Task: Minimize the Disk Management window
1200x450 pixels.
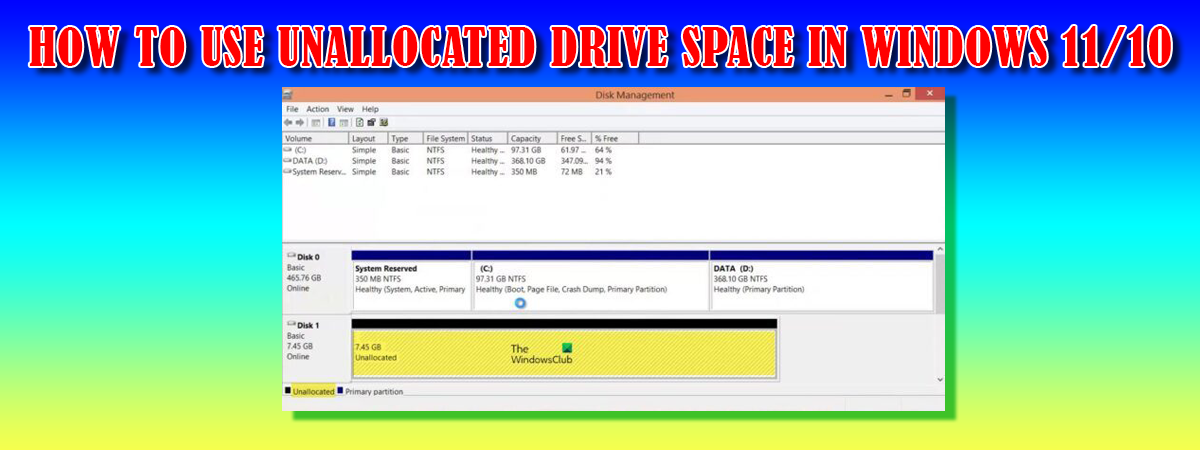Action: click(889, 96)
